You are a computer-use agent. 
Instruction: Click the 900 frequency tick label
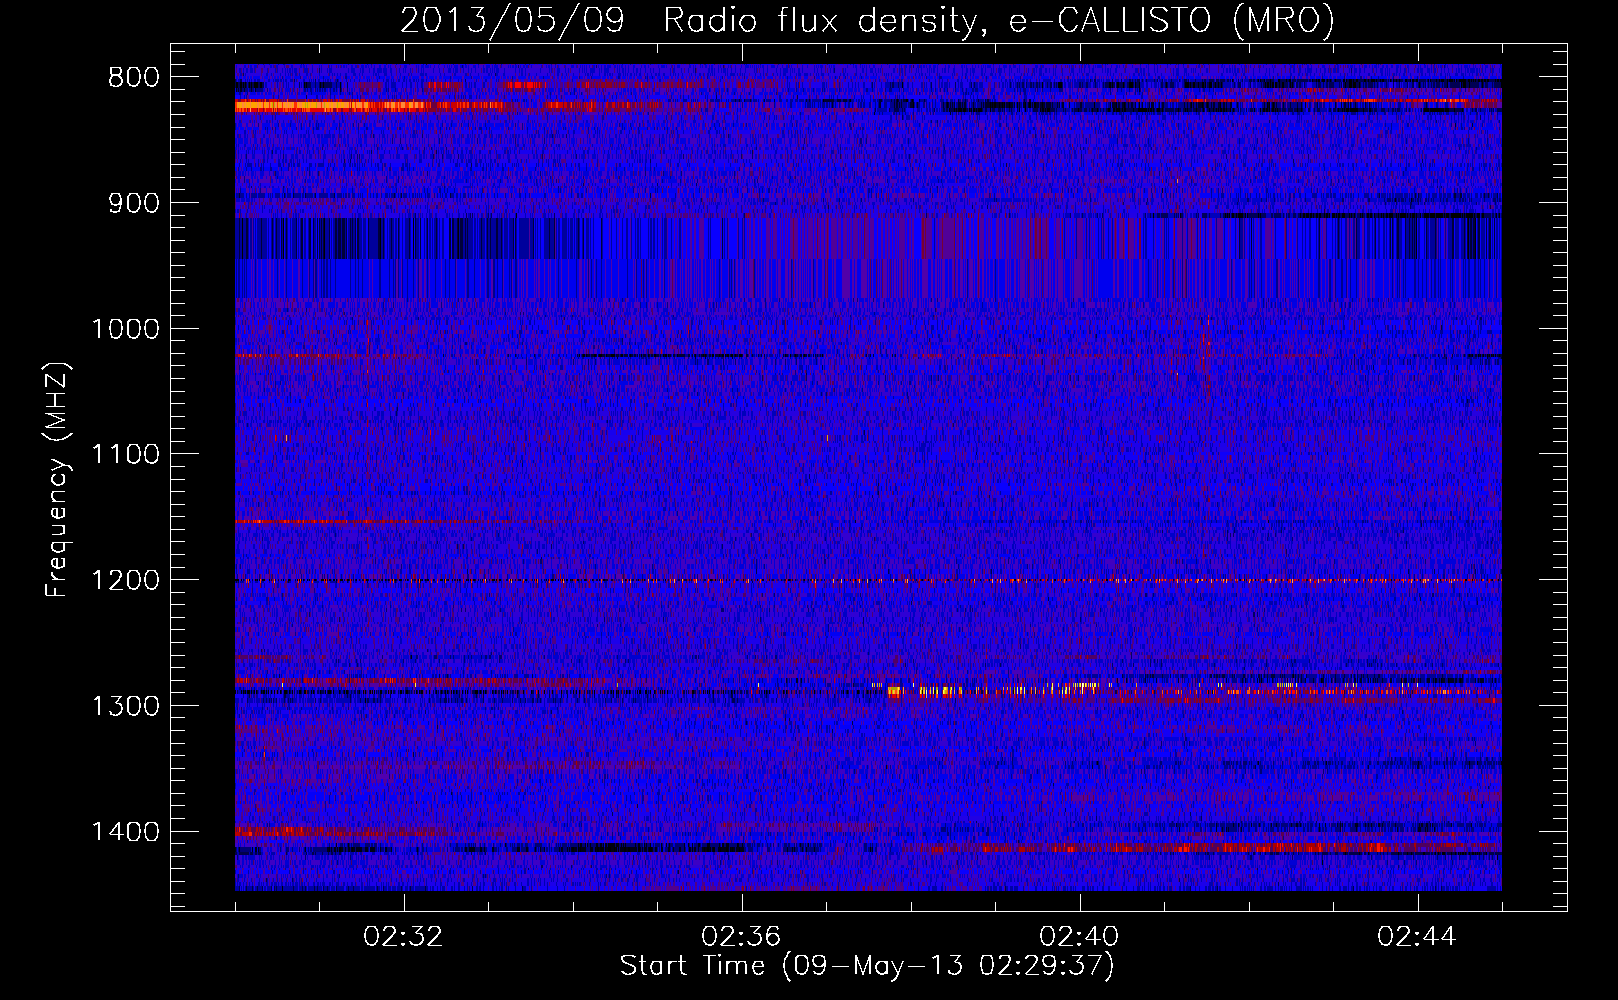[x=133, y=204]
